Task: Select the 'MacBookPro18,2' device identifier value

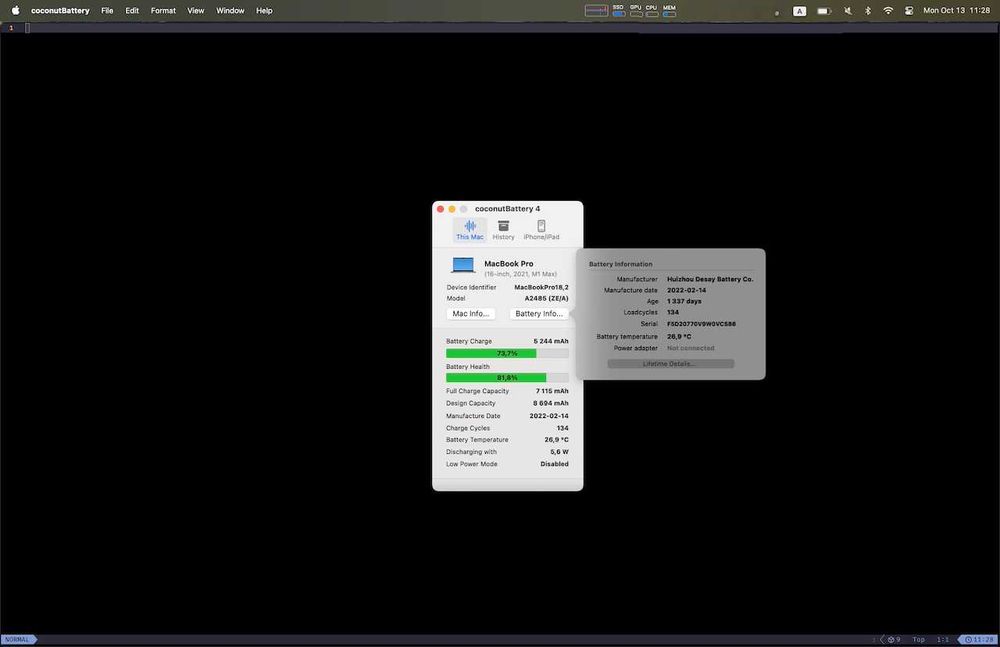Action: tap(541, 287)
